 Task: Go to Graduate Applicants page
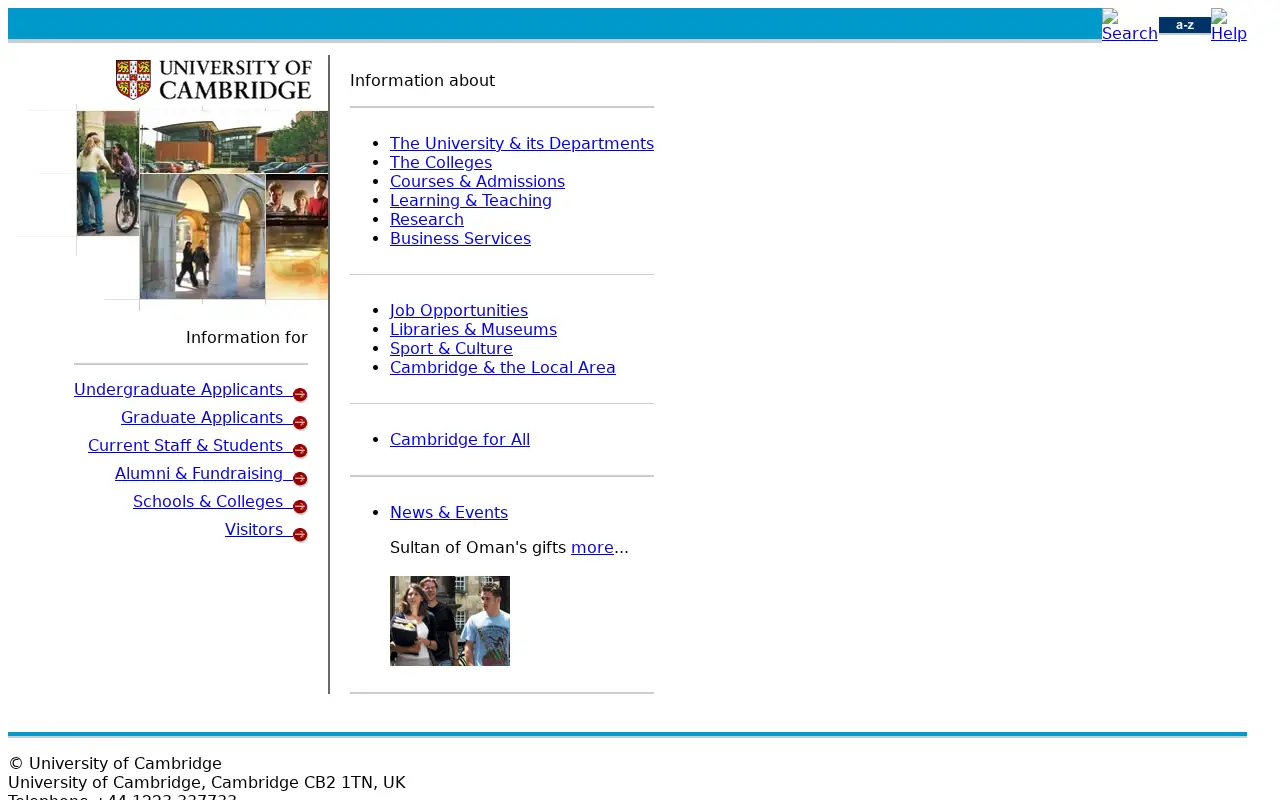tap(202, 418)
